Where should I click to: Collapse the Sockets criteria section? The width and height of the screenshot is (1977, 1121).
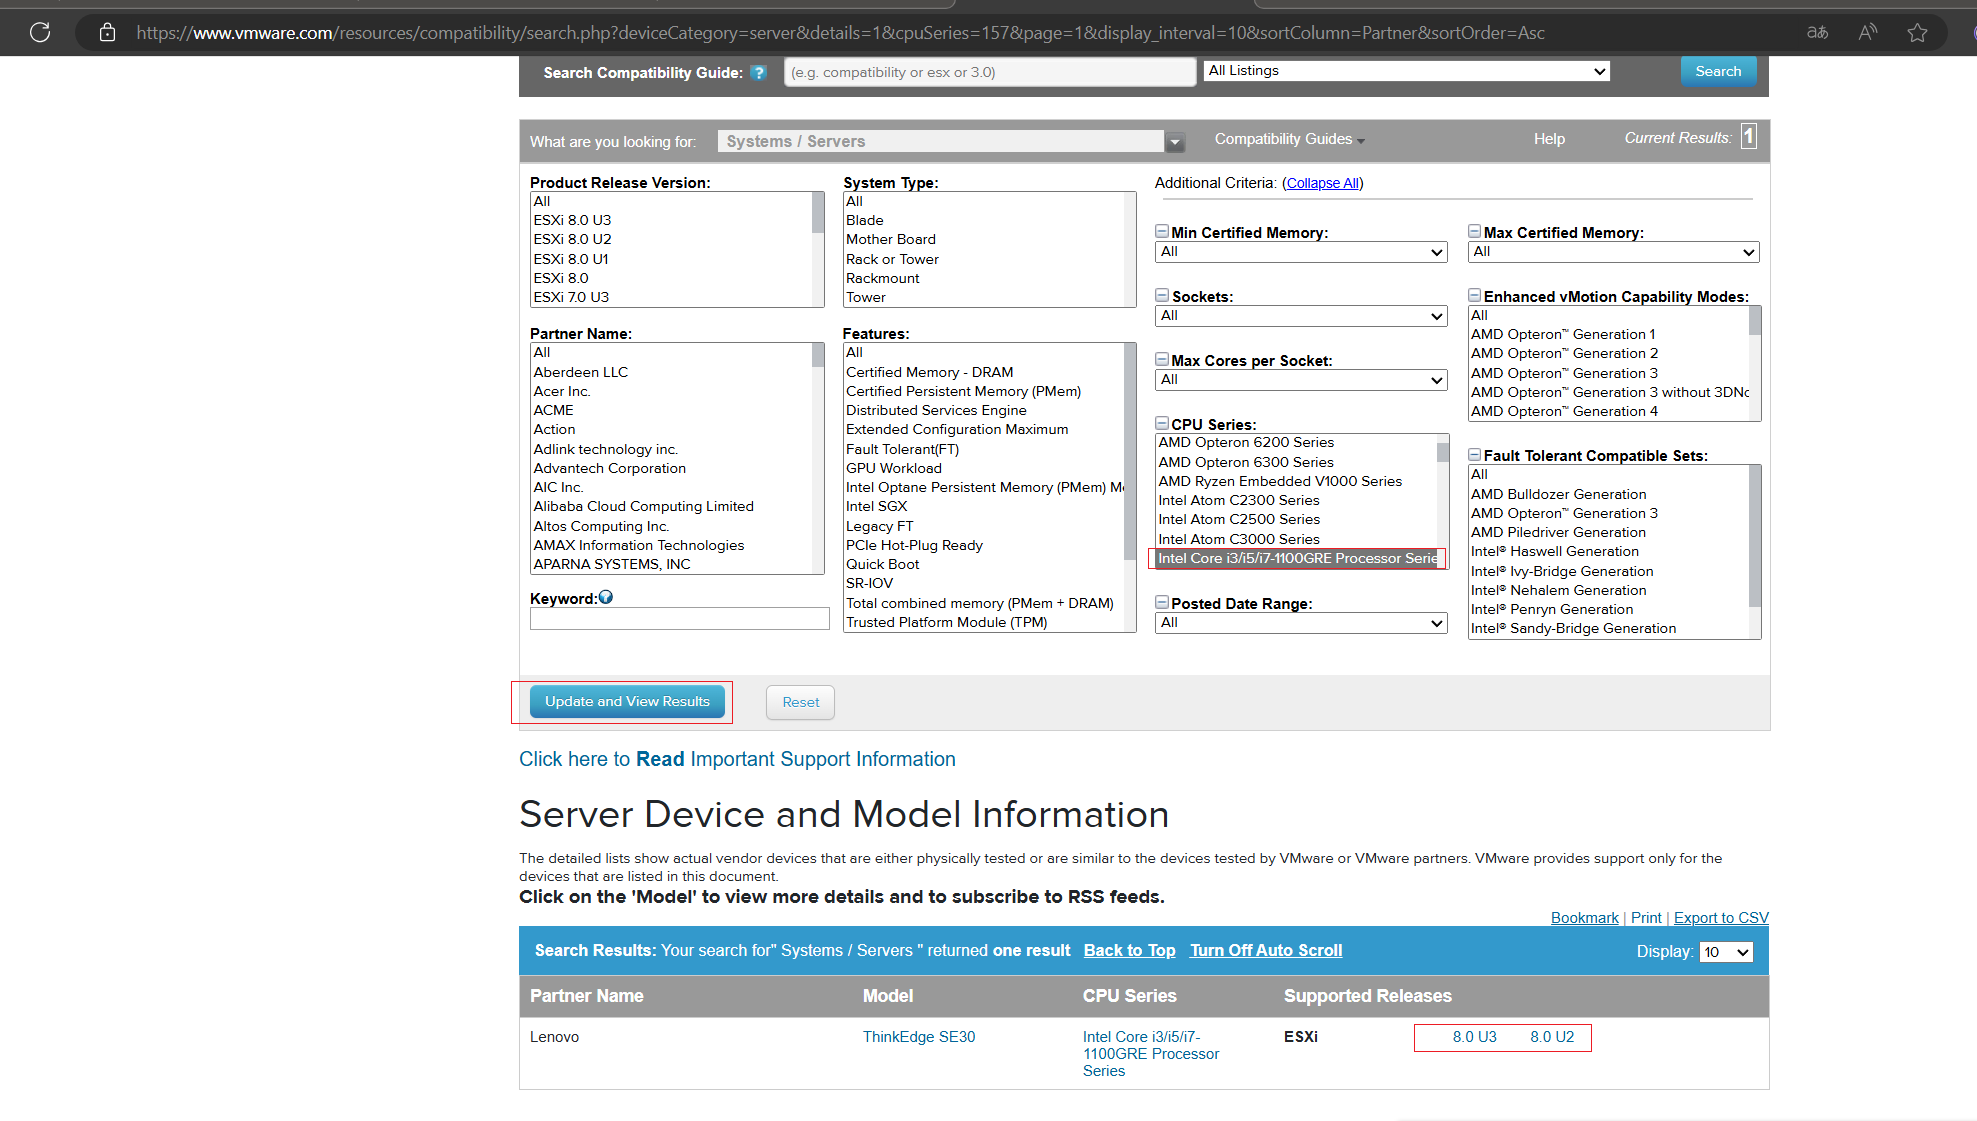[x=1162, y=296]
